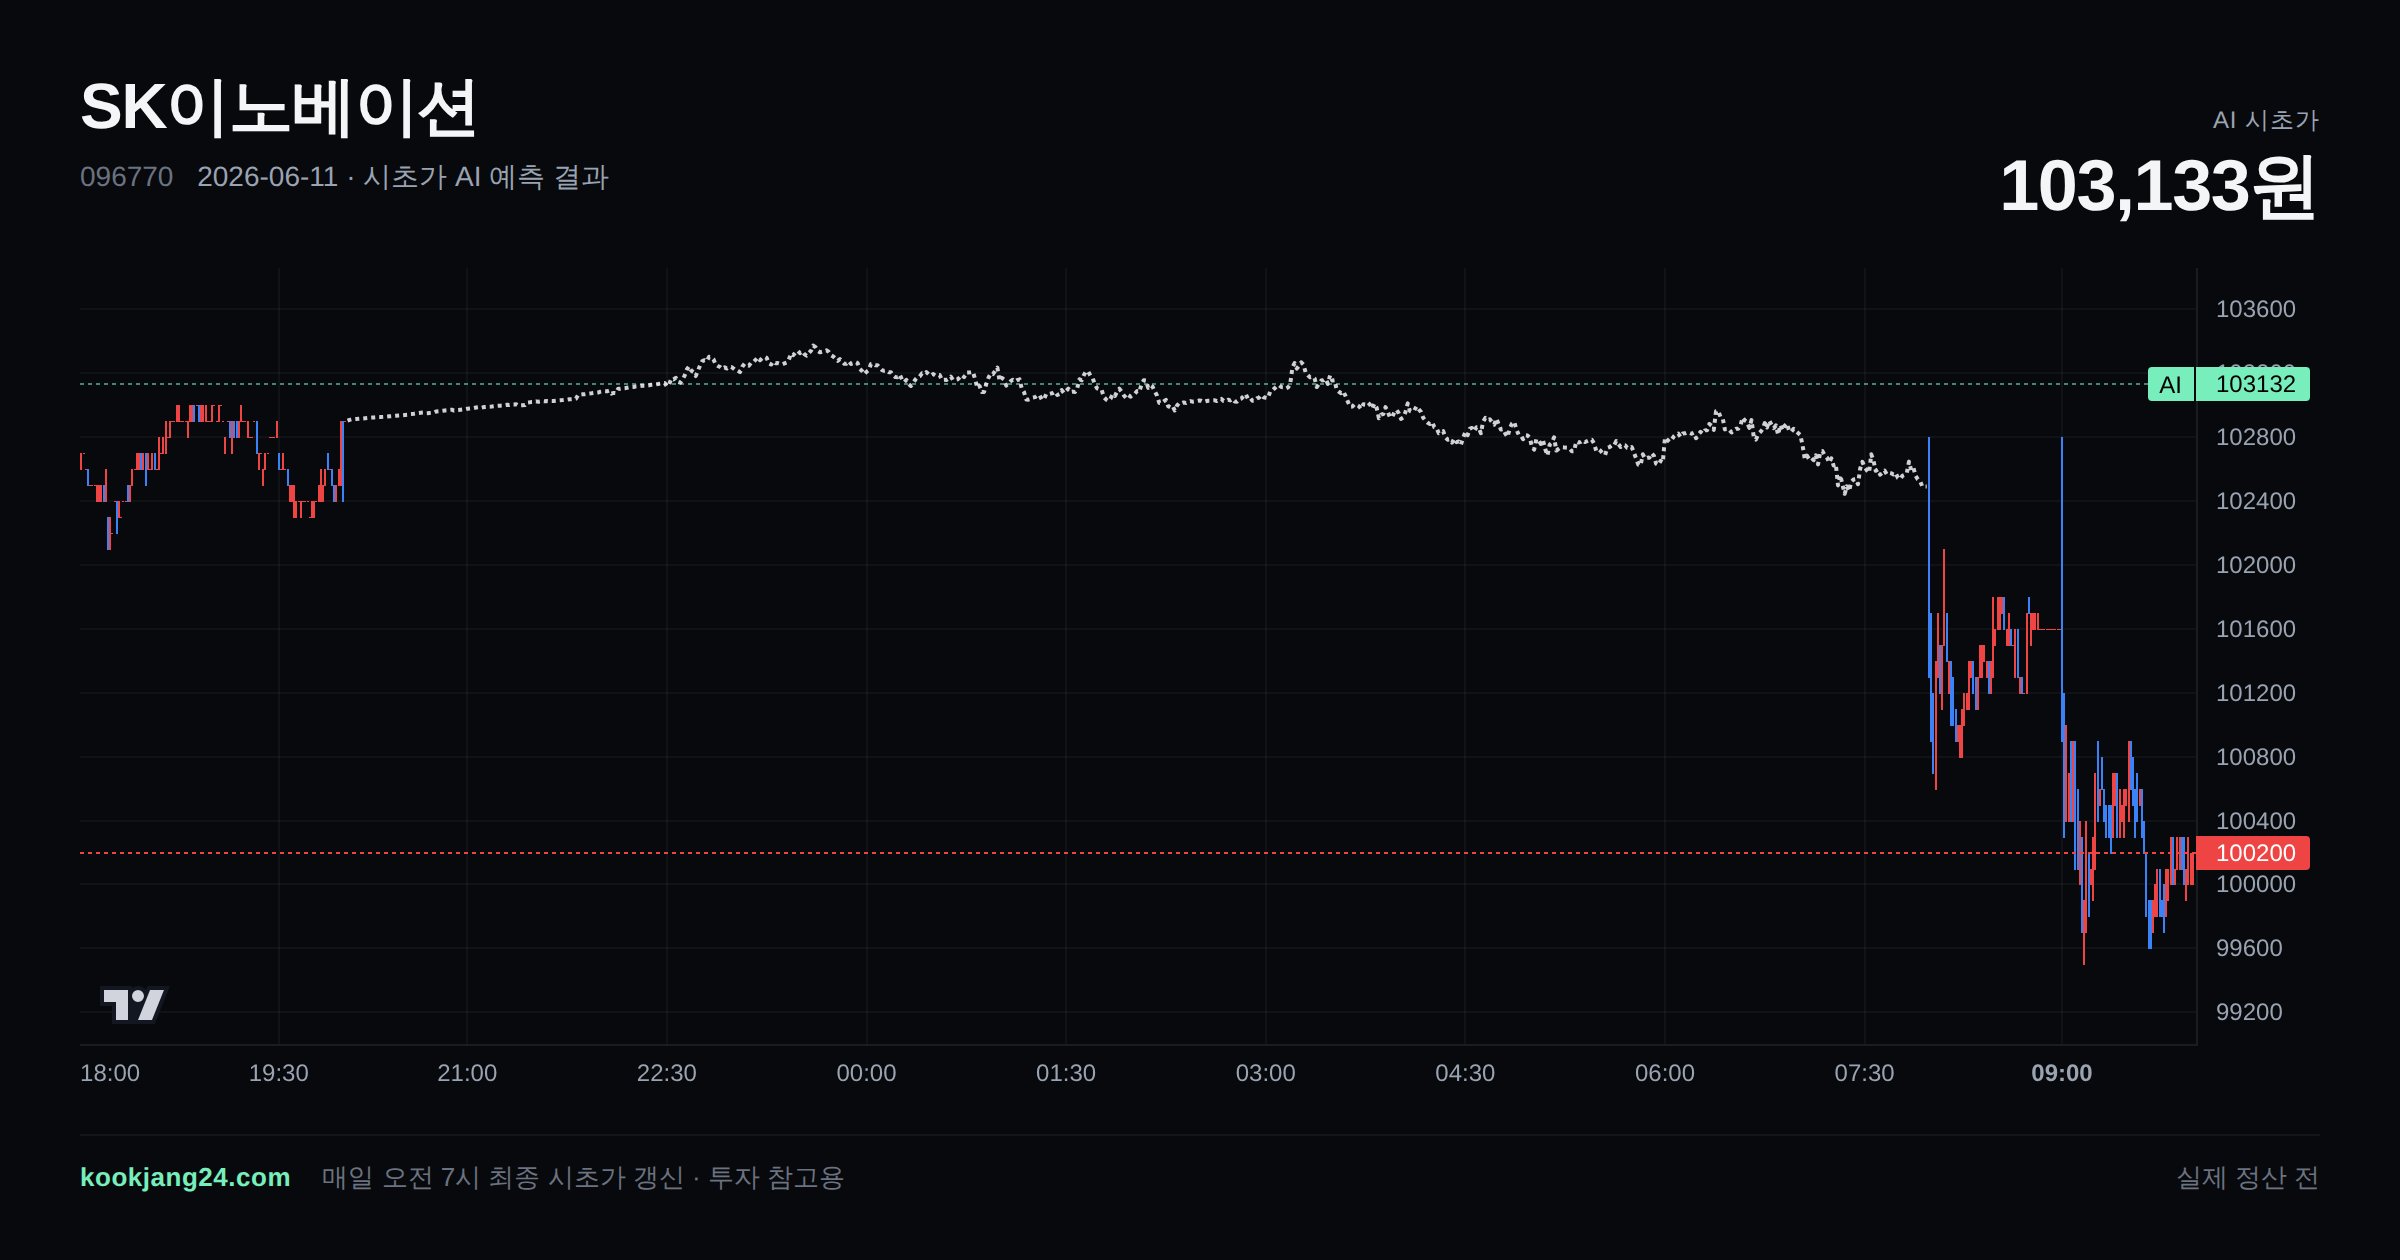
Task: Select the bold 09:00 time axis label
Action: (x=2062, y=1073)
